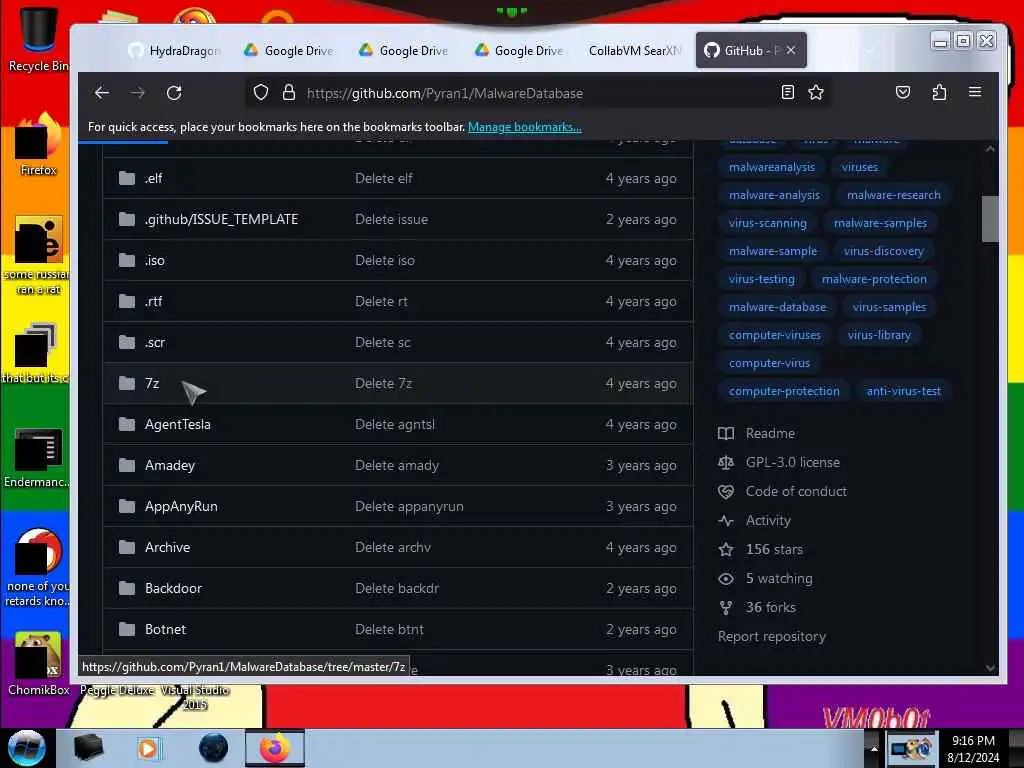Open the .rtf folder
The height and width of the screenshot is (768, 1024).
[153, 302]
